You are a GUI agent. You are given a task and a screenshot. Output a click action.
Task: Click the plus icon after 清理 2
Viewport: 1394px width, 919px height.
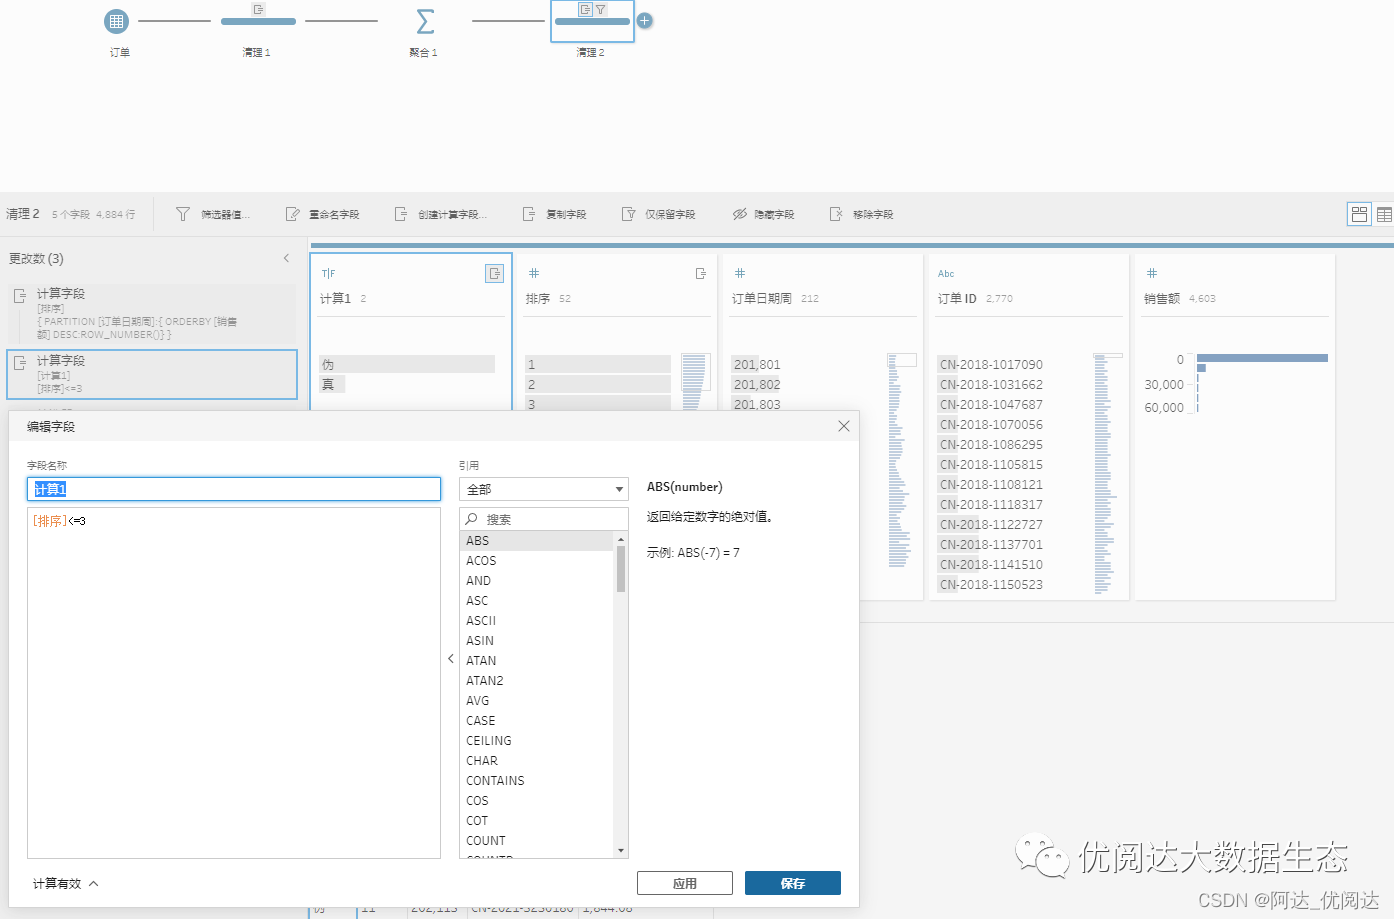pos(645,20)
